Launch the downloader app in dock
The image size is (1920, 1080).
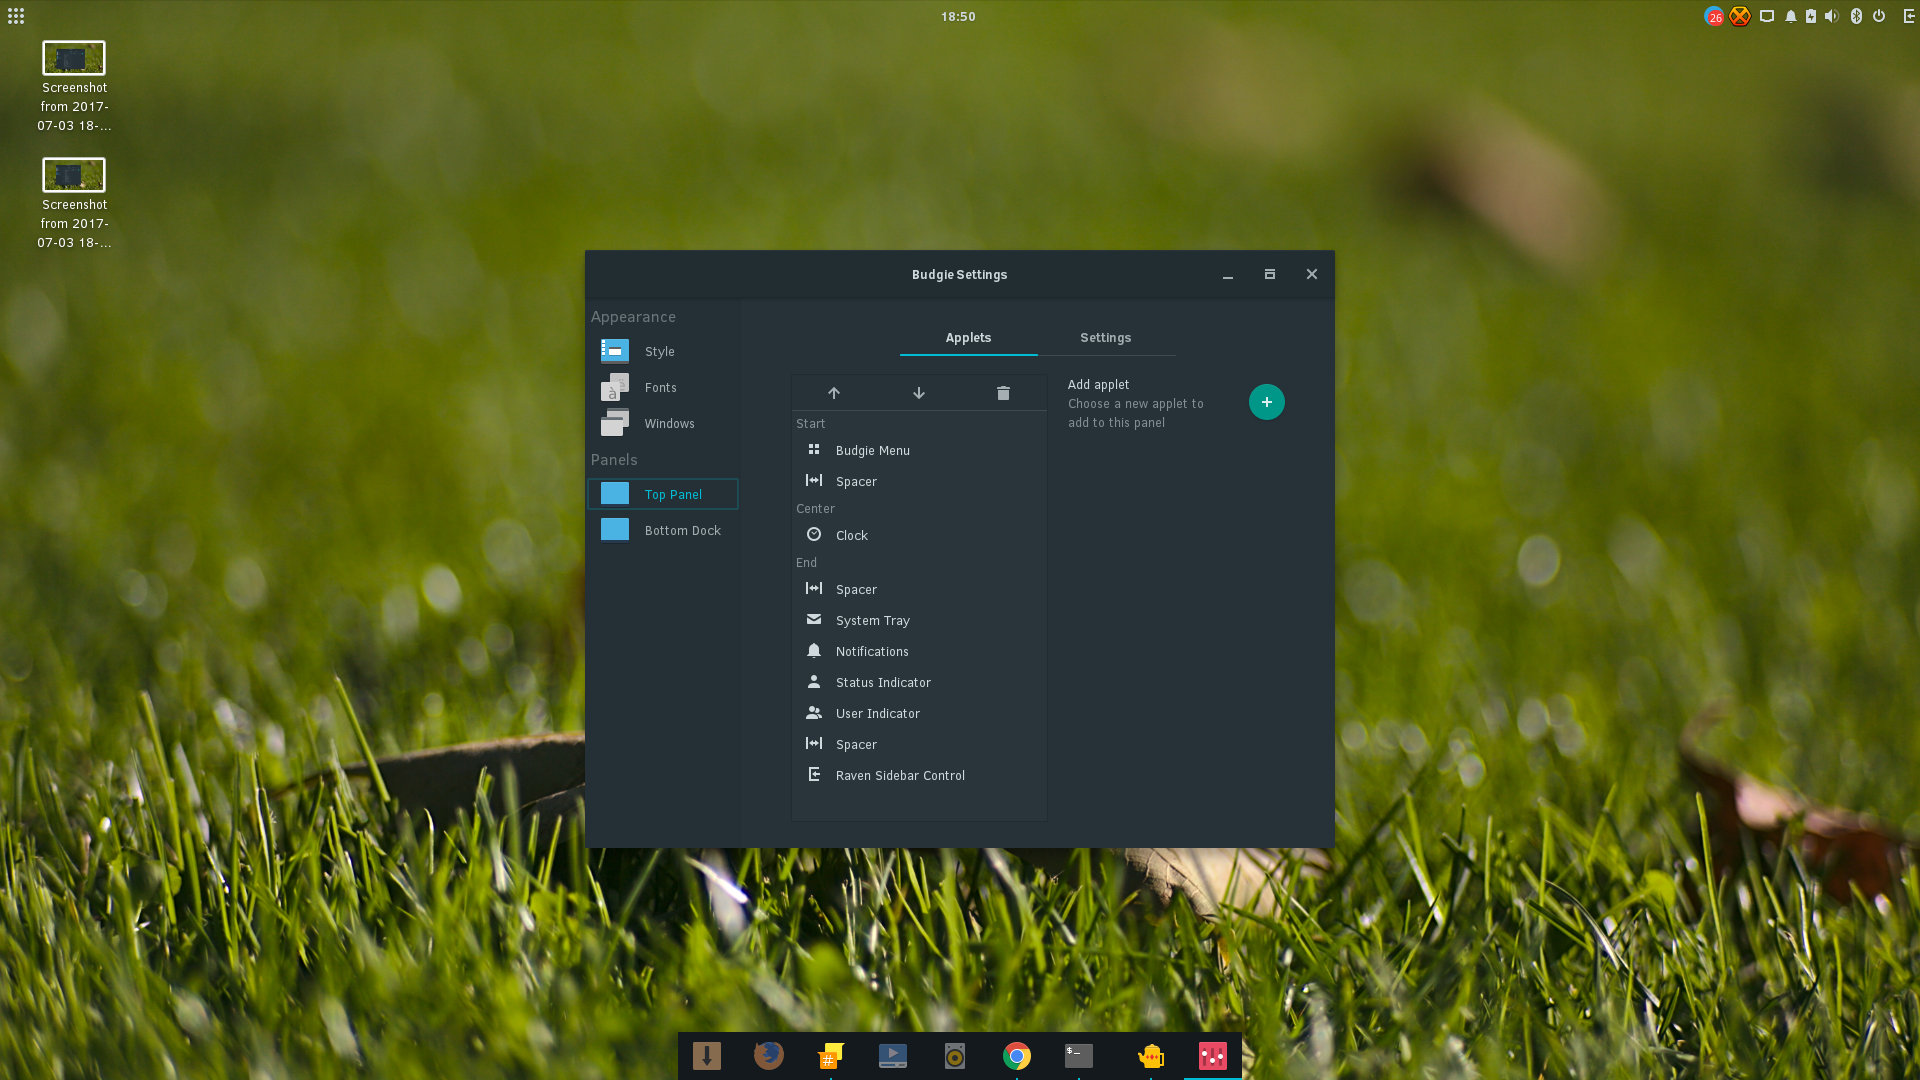(x=707, y=1056)
